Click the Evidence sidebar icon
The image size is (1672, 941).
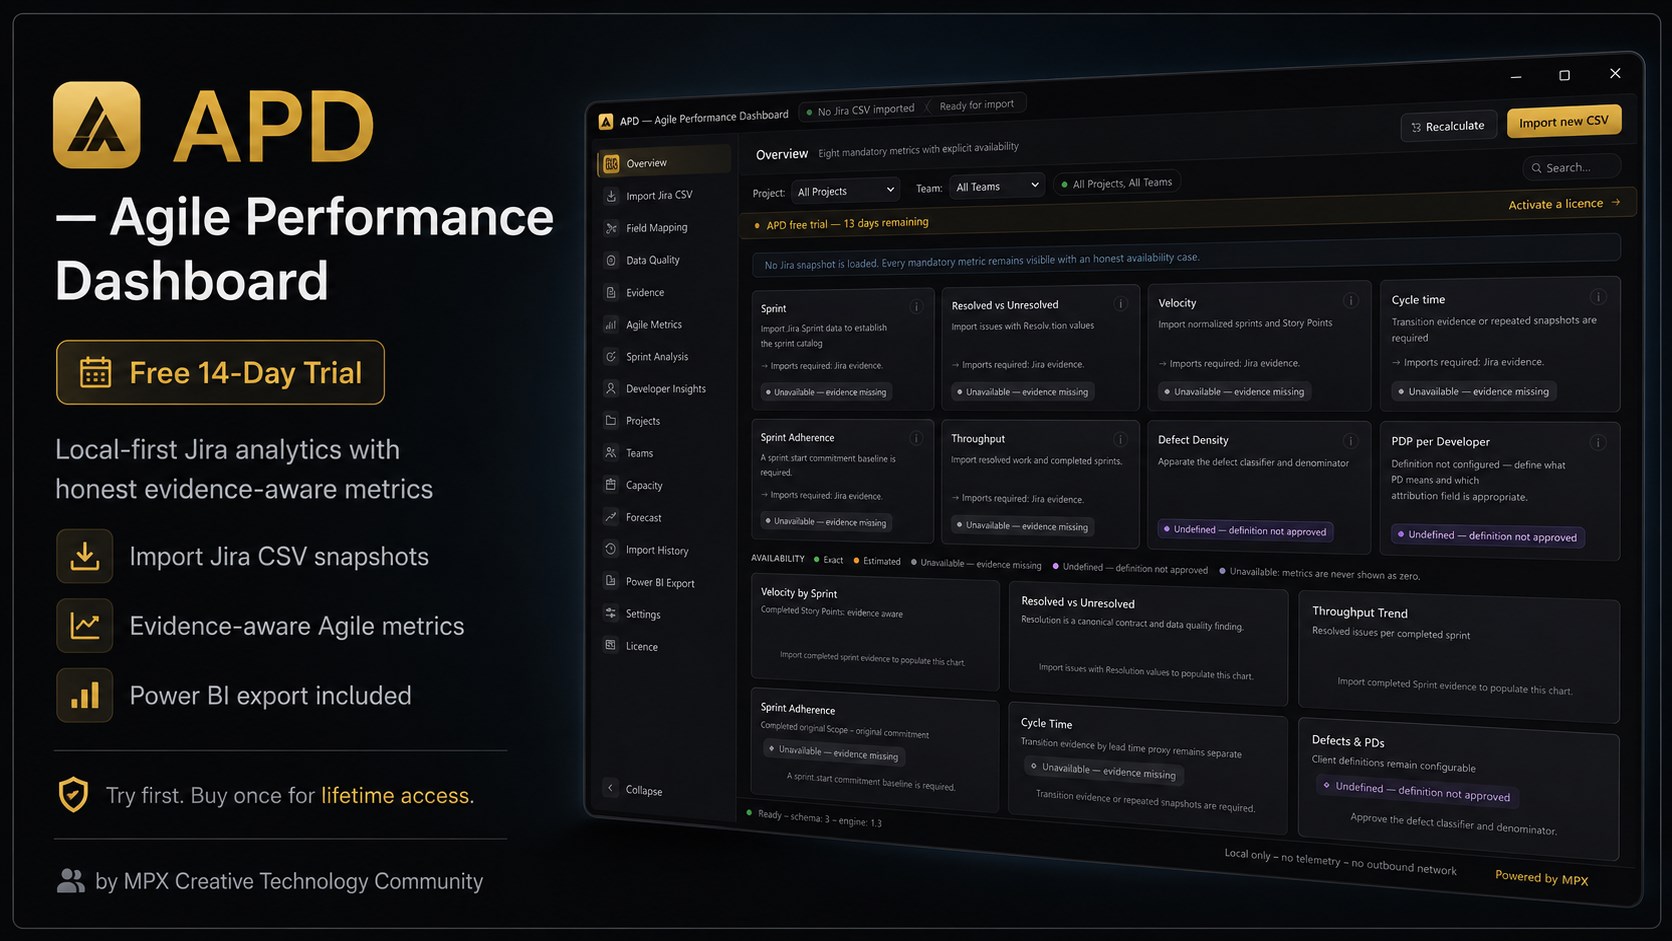coord(611,292)
